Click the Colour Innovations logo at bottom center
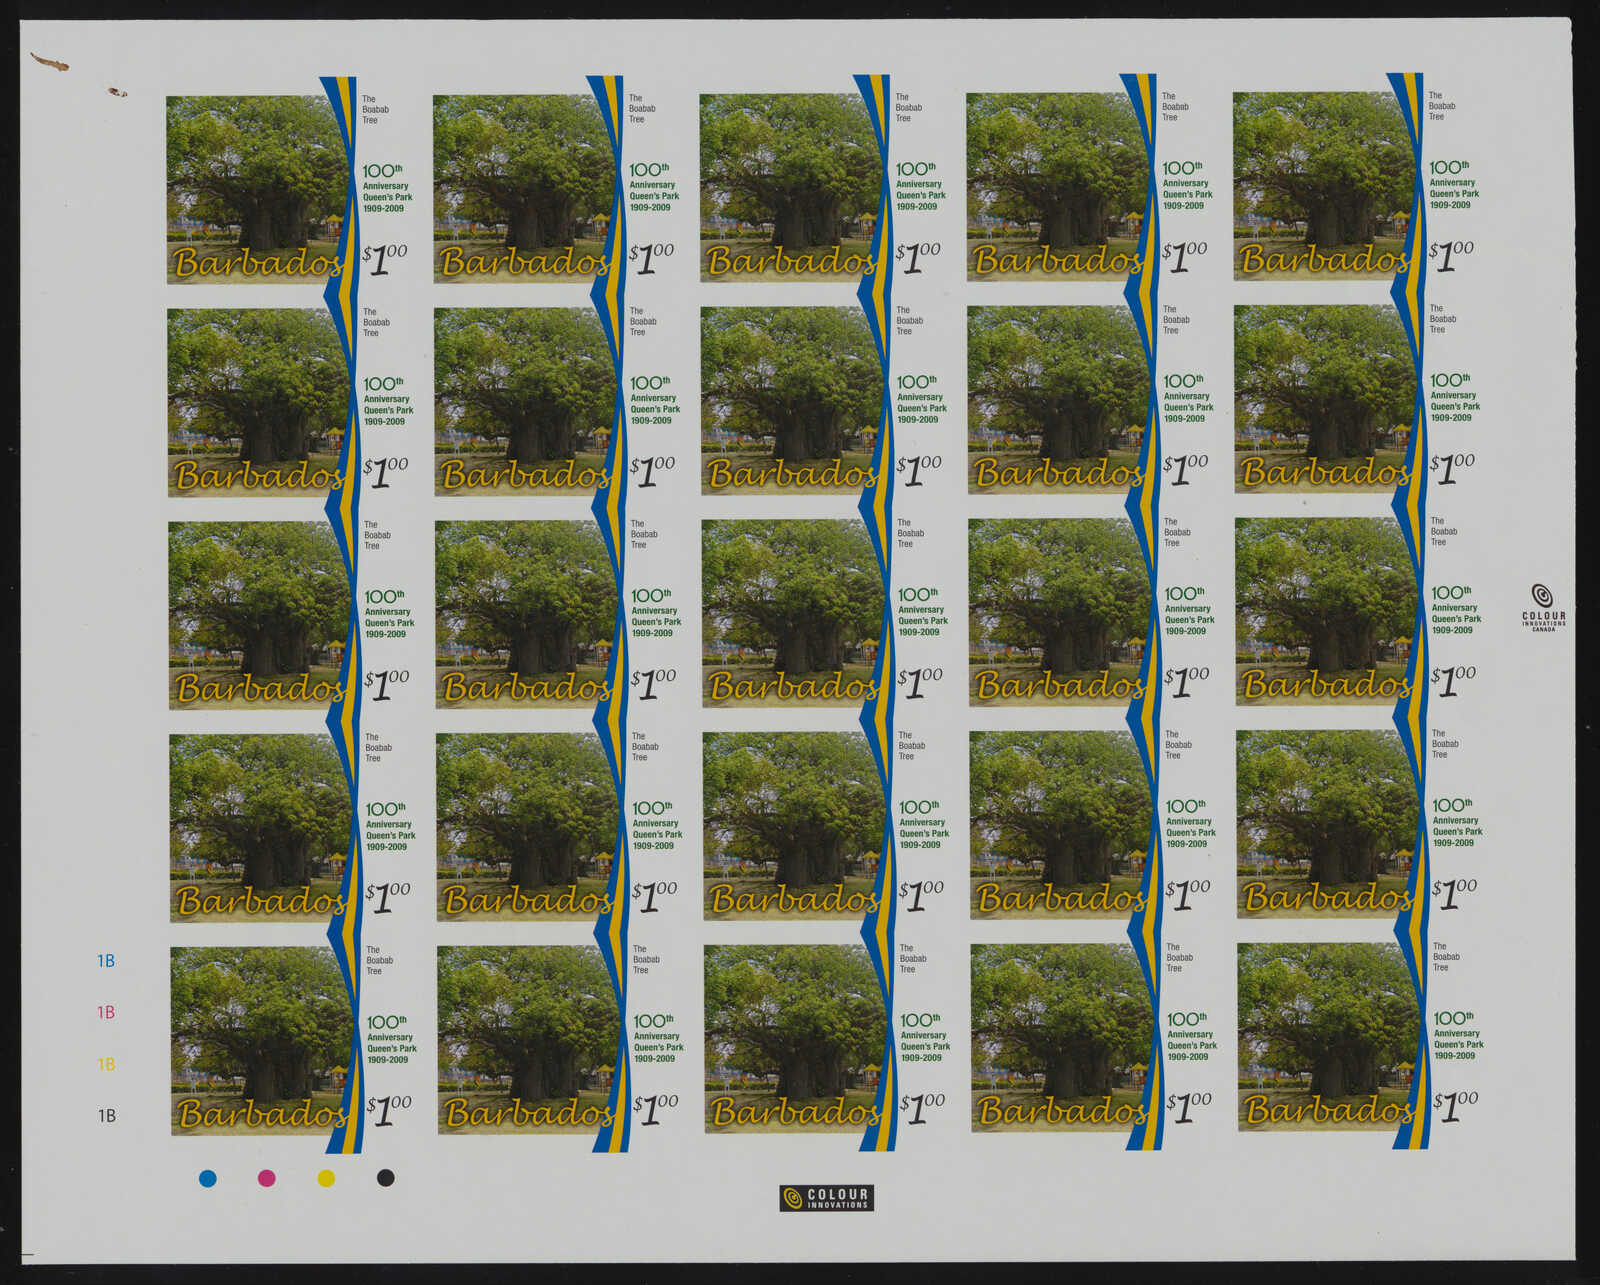 coord(826,1197)
